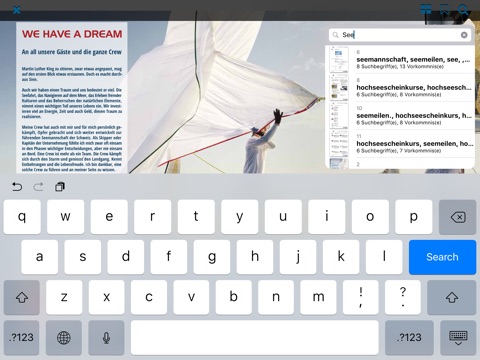480x360 pixels.
Task: Open the bookmarks icon in top bar
Action: tap(444, 10)
